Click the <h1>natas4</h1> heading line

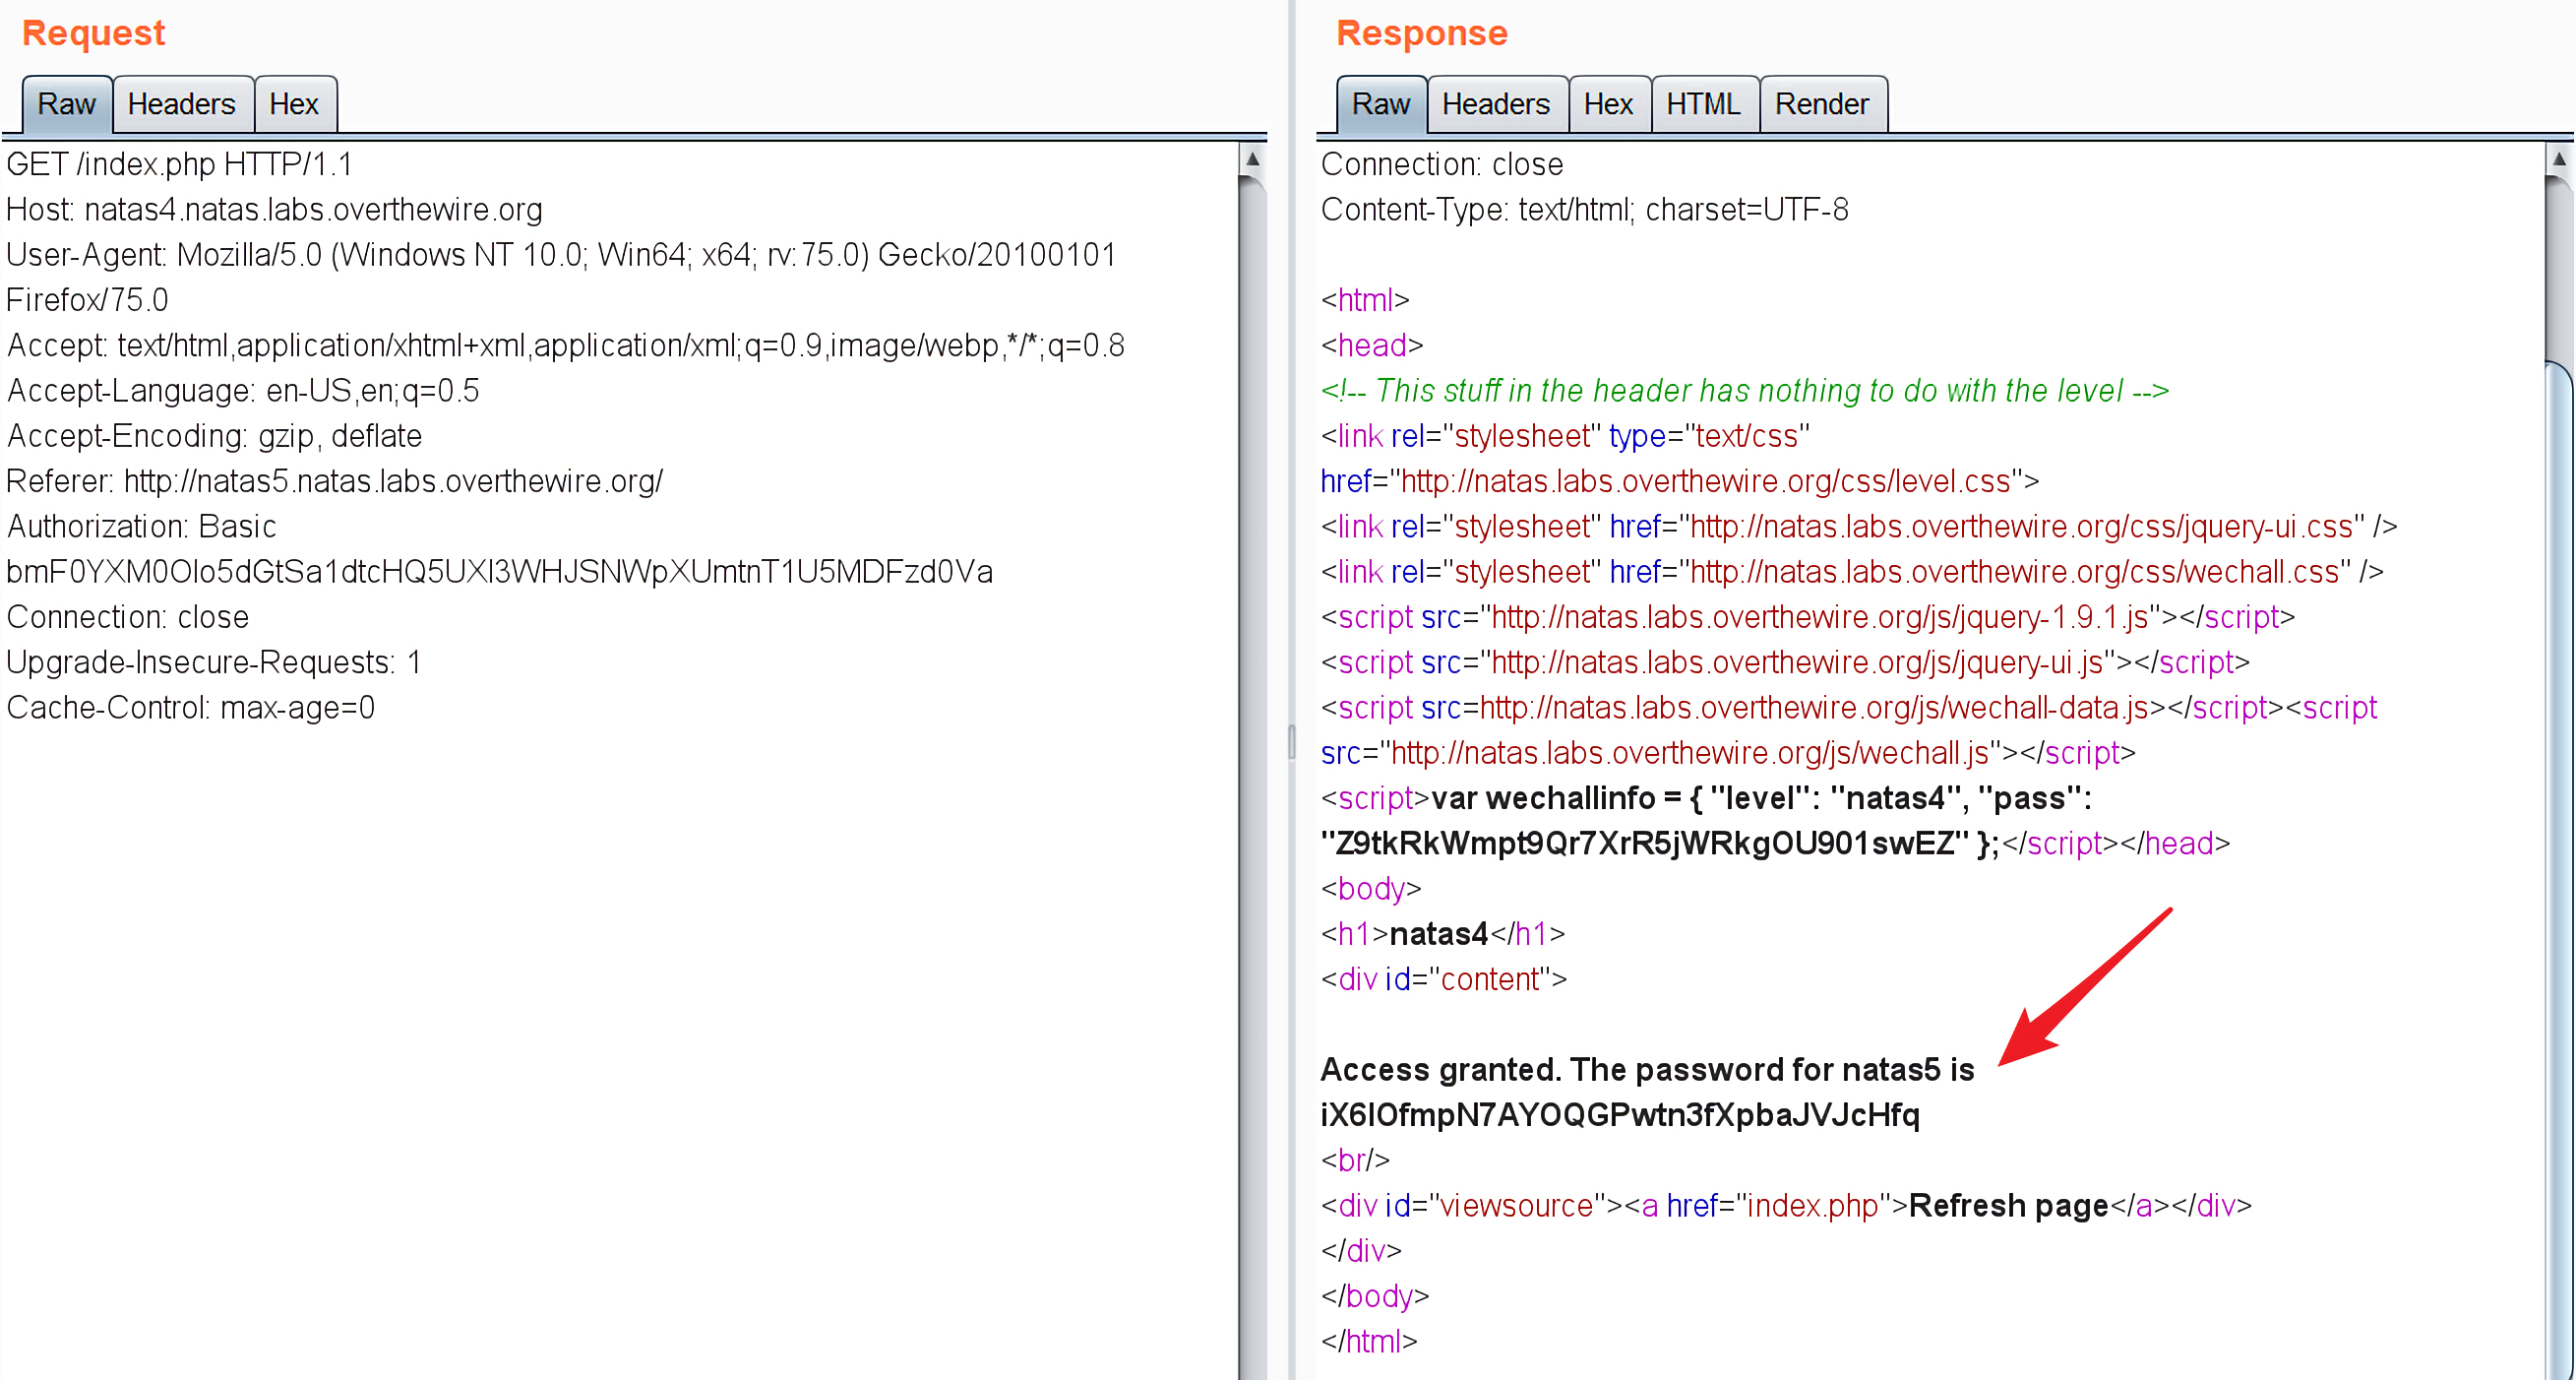click(1443, 934)
